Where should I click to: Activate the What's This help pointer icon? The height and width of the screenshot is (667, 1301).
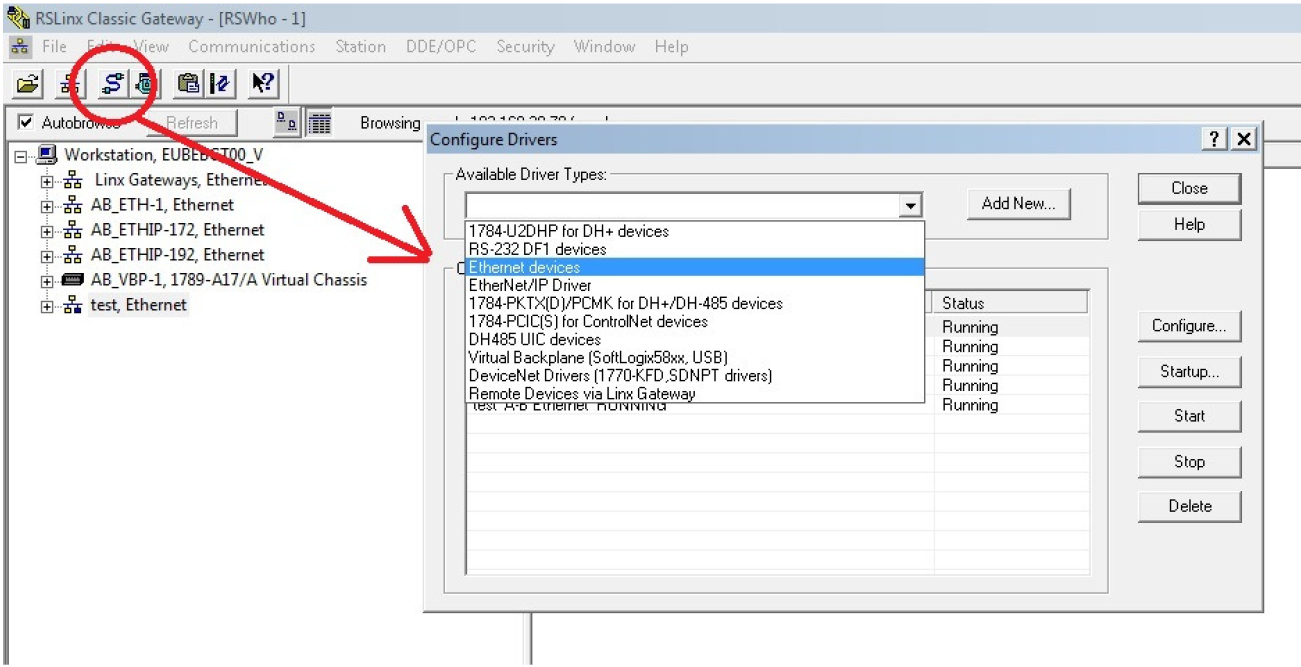click(263, 85)
